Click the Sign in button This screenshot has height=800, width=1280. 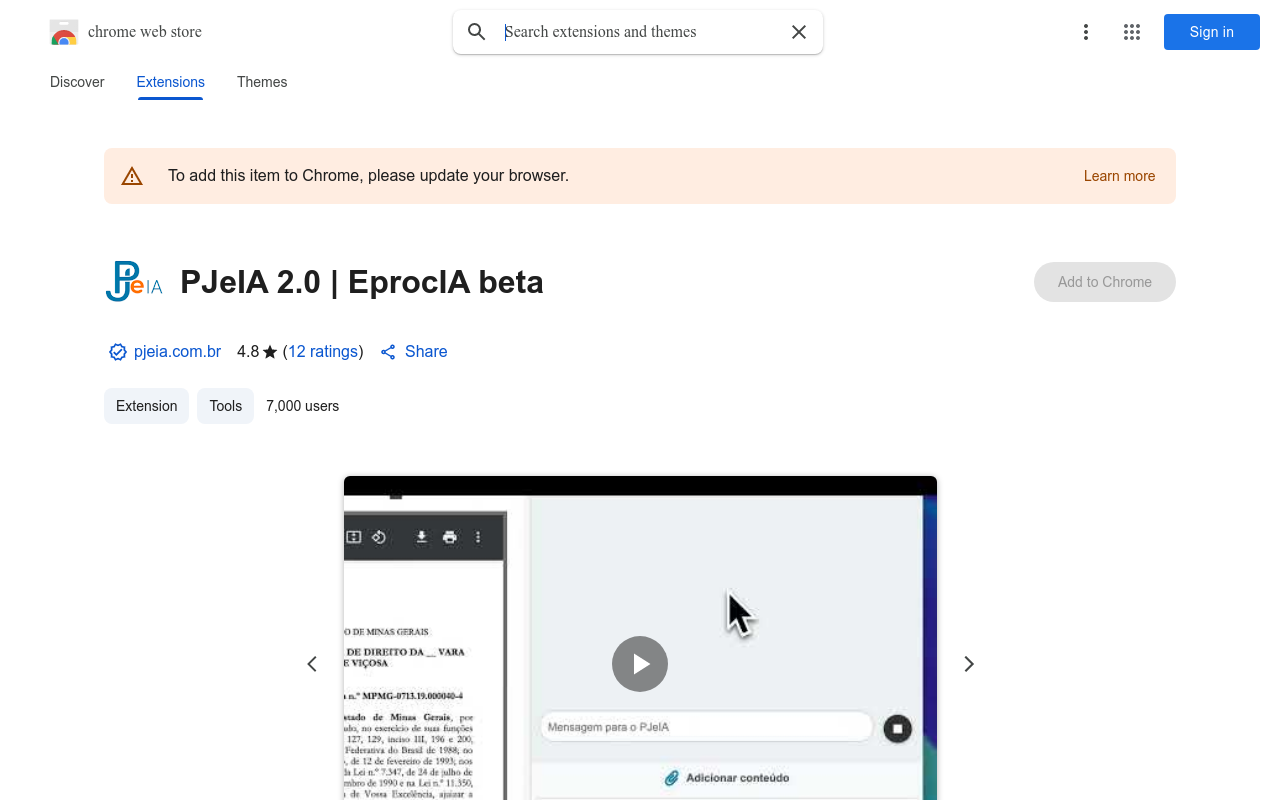pos(1212,32)
